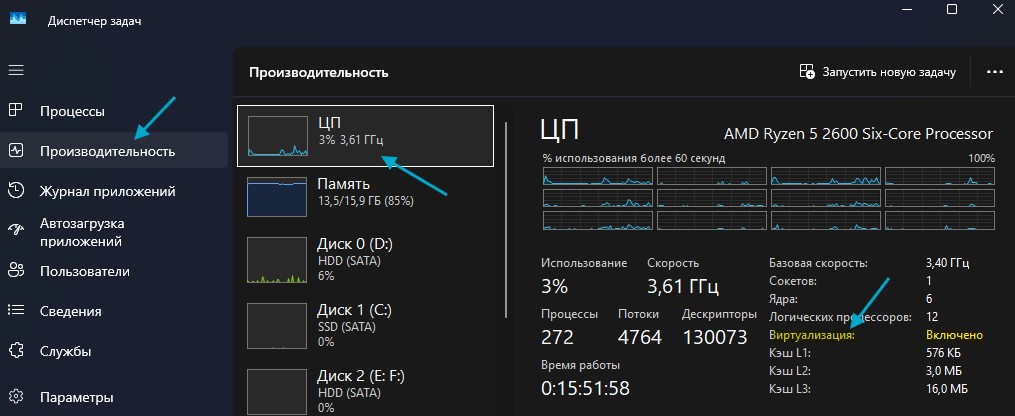Click the Автозагрузка приложений gauge icon
This screenshot has width=1015, height=416.
tap(16, 231)
